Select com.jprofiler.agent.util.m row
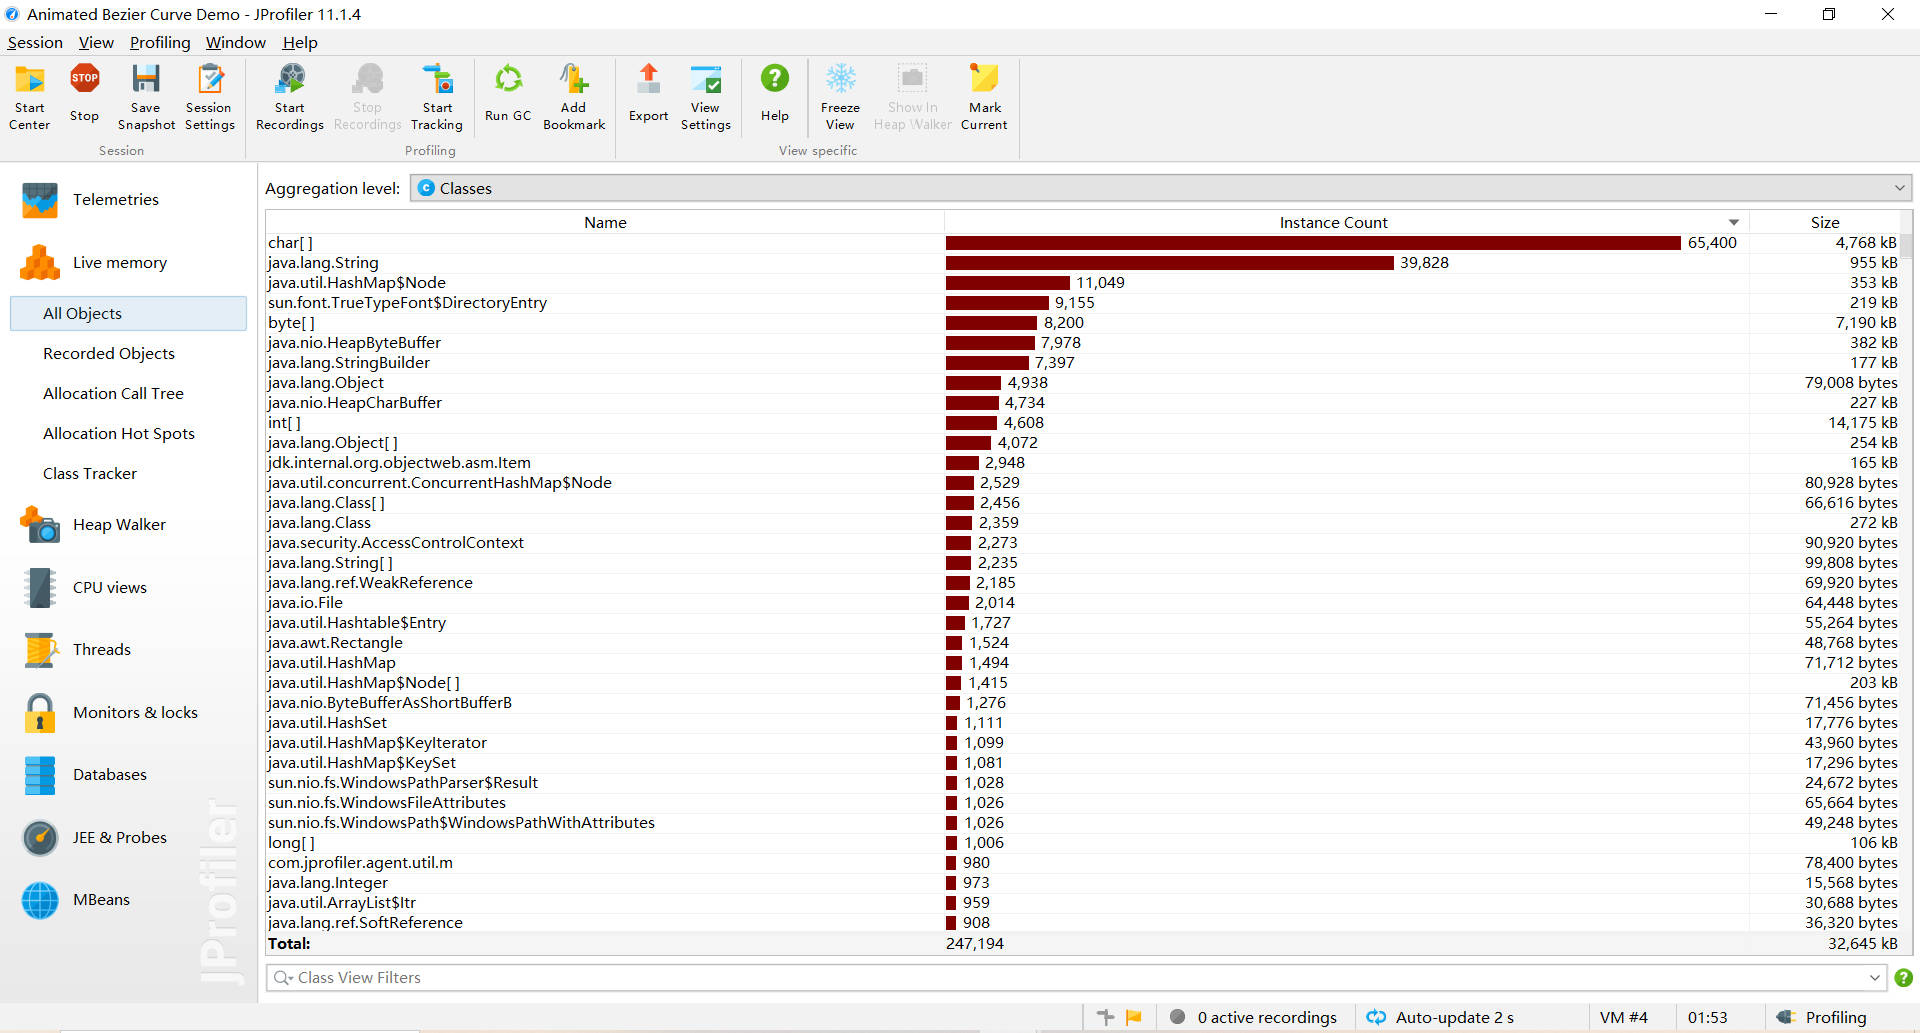Image resolution: width=1920 pixels, height=1033 pixels. tap(1083, 863)
